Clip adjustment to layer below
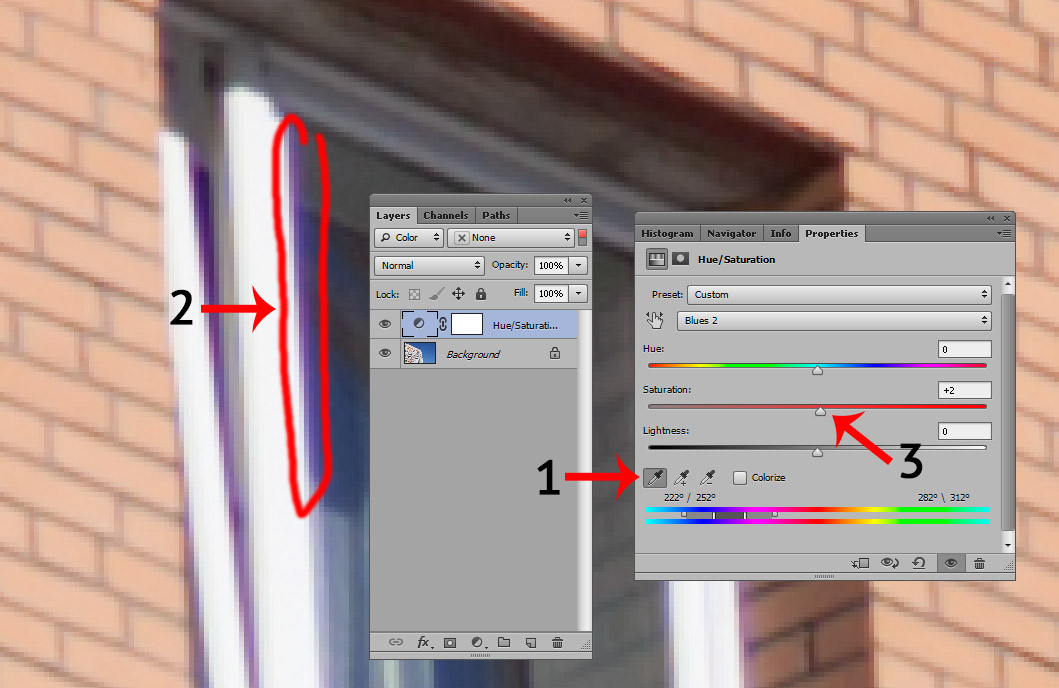Image resolution: width=1059 pixels, height=688 pixels. click(860, 563)
